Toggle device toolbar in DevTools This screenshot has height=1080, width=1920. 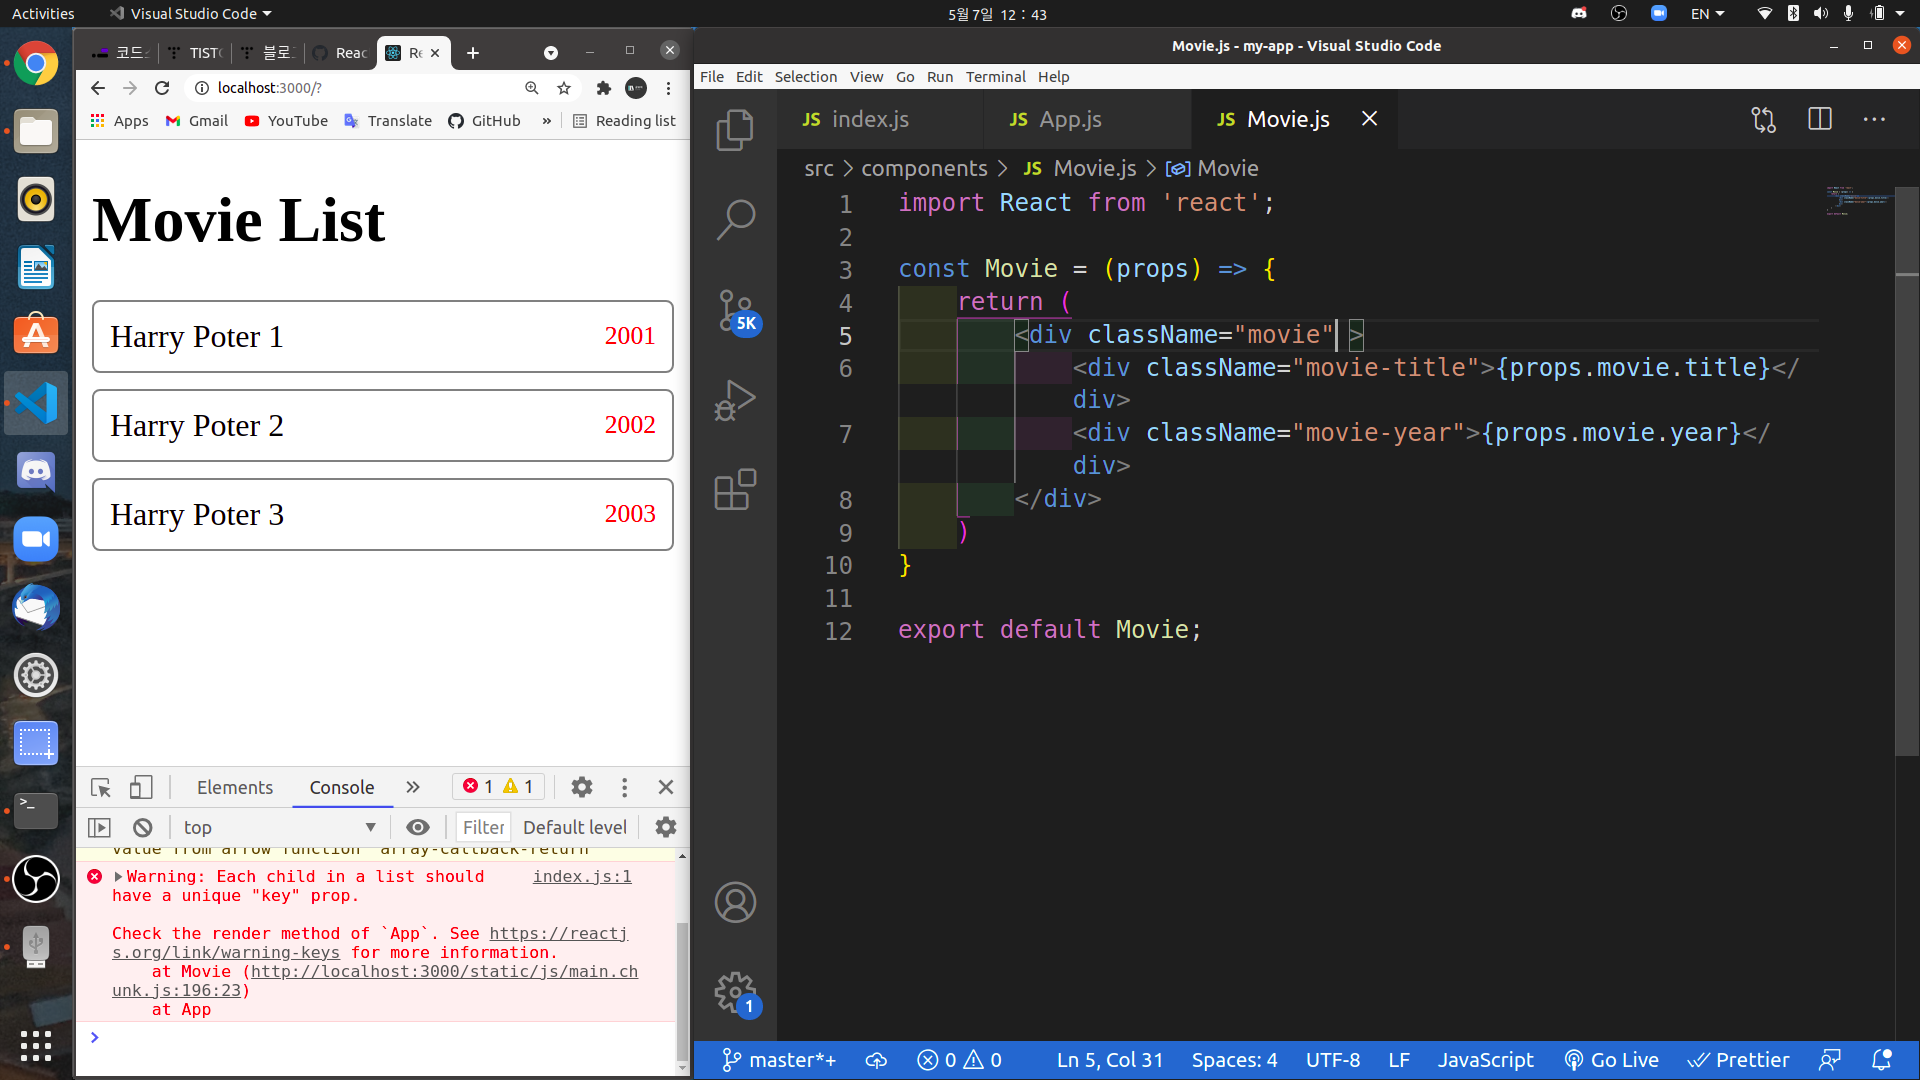141,788
